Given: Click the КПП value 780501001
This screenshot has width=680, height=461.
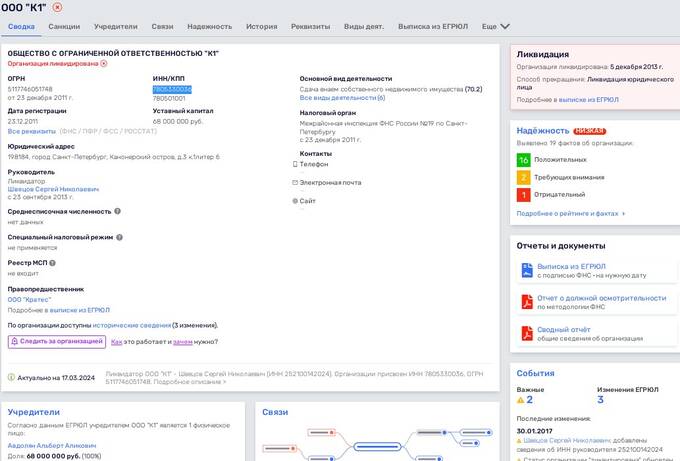Looking at the screenshot, I should click(169, 98).
